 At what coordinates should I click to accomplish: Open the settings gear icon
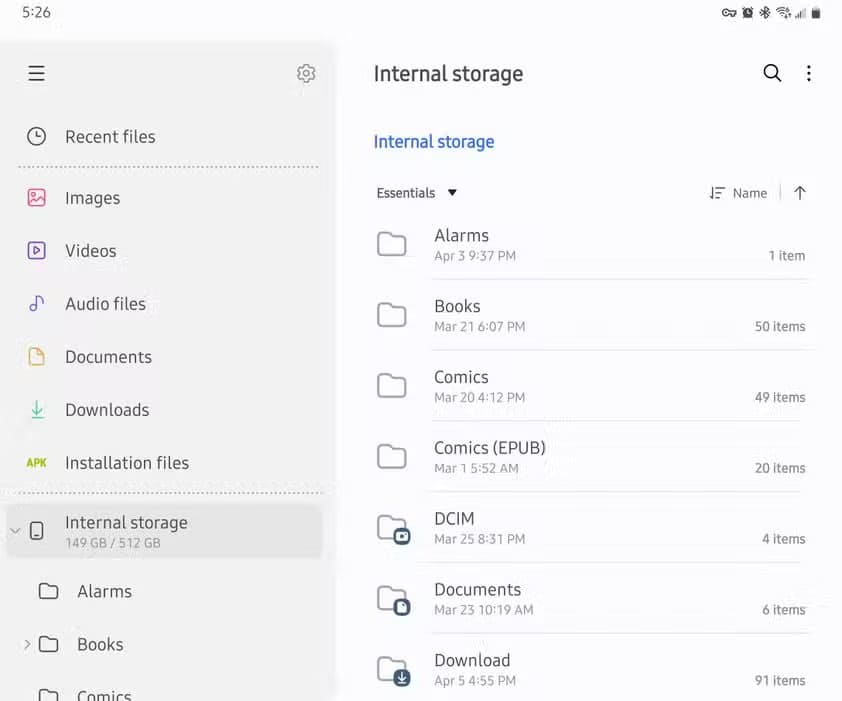(306, 73)
